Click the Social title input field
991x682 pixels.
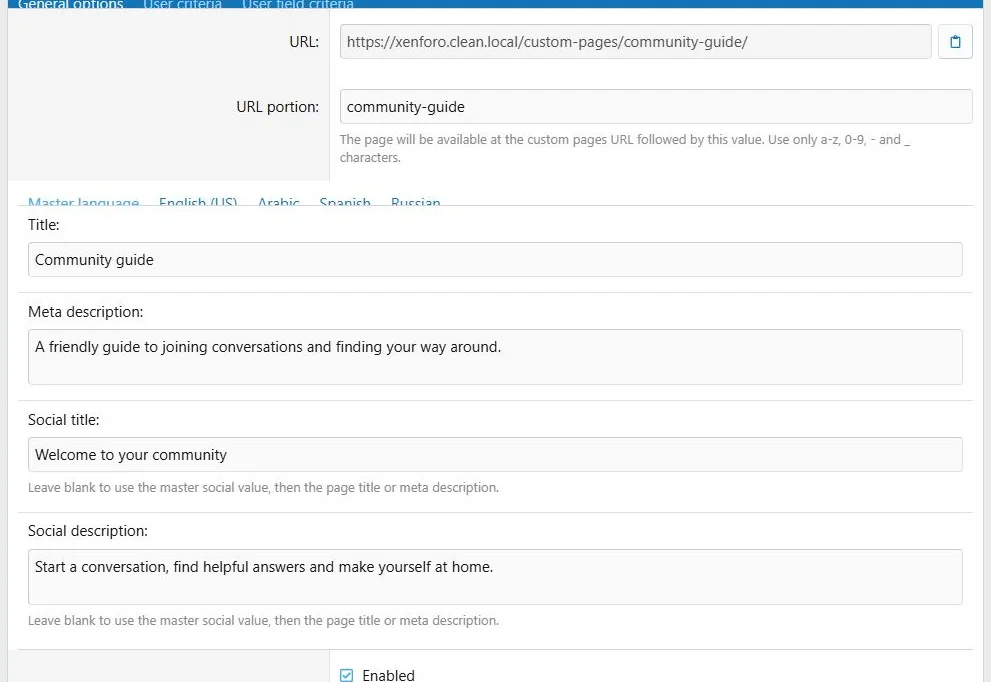click(x=495, y=454)
